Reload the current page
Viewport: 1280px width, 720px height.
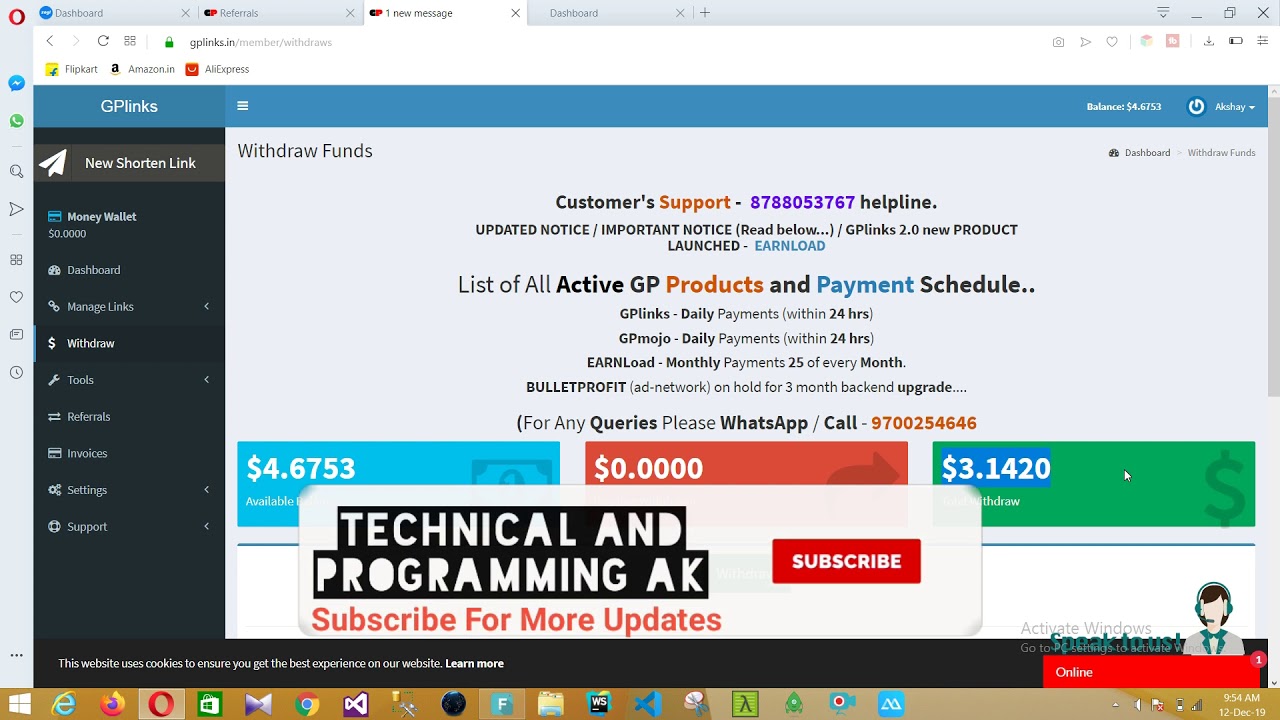coord(103,41)
